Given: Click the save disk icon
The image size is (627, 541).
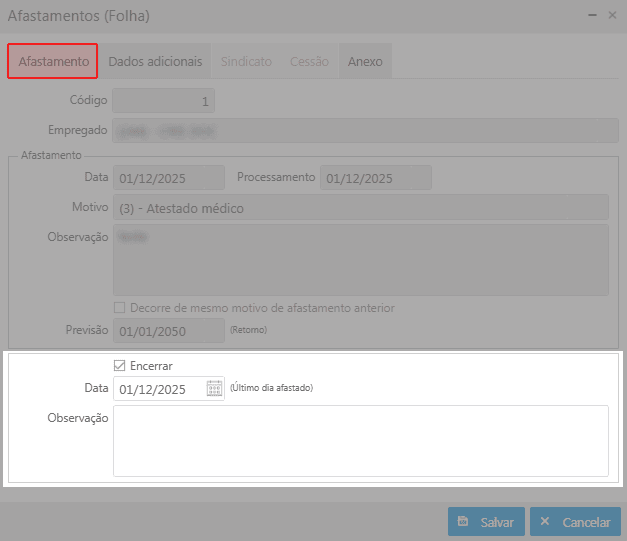Looking at the screenshot, I should [x=463, y=521].
